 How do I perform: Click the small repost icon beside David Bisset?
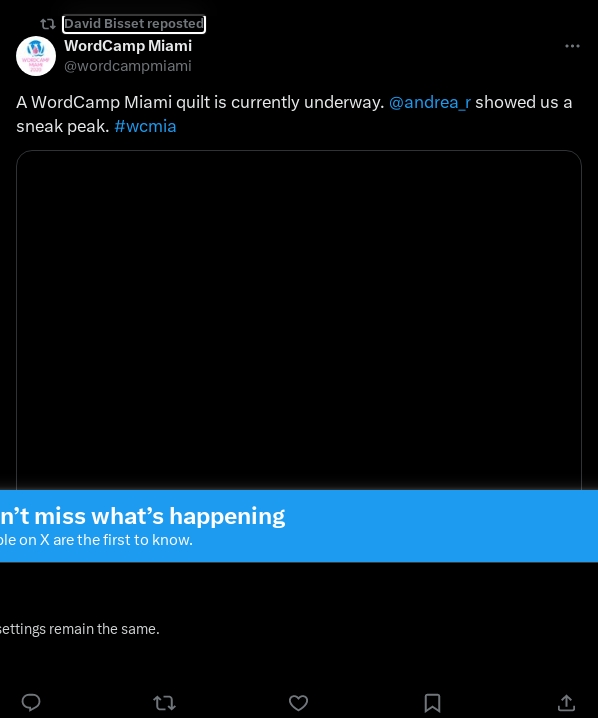pos(48,24)
